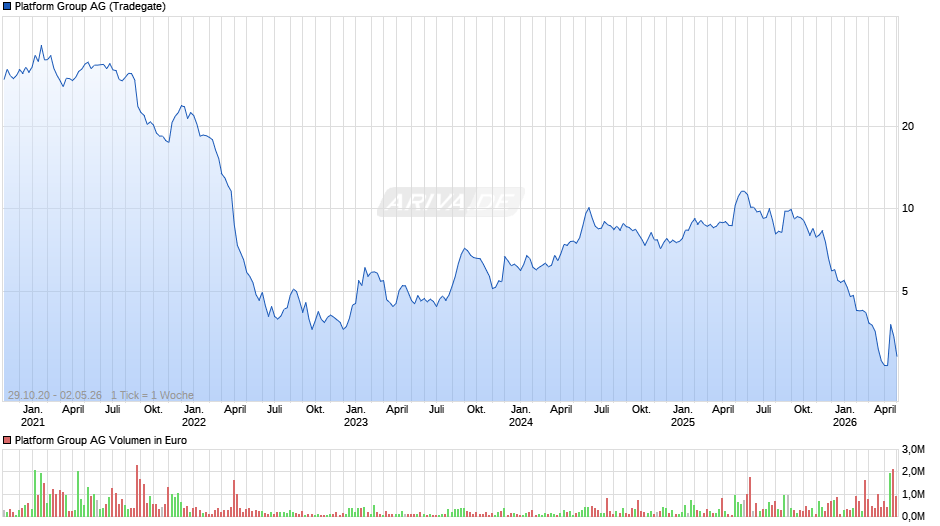This screenshot has width=940, height=526.
Task: Click the volume axis label 0,0M
Action: click(x=913, y=516)
